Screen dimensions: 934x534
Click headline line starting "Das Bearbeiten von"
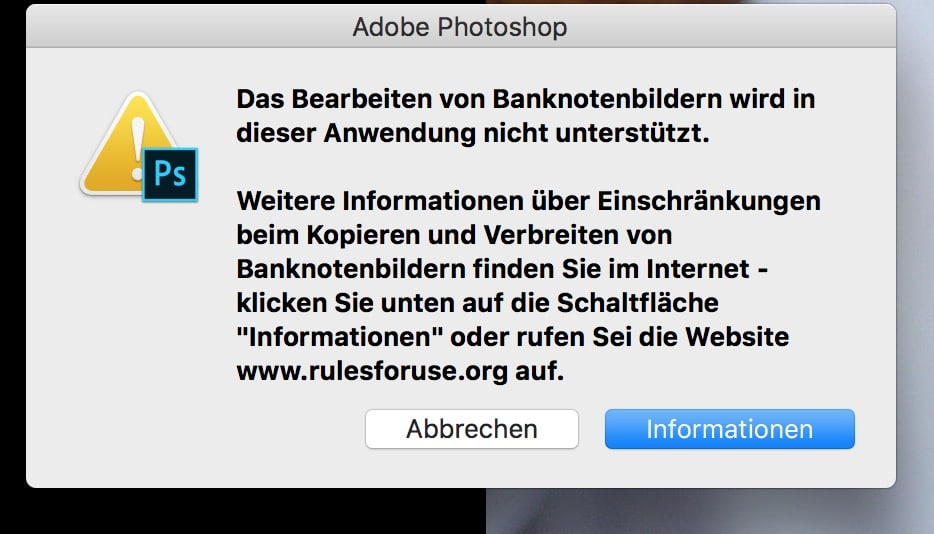(x=525, y=99)
